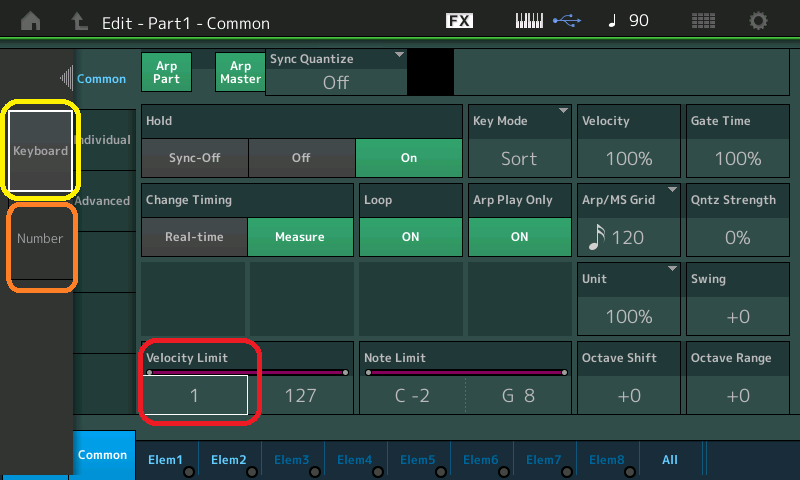Open the settings gear icon
Viewport: 800px width, 480px height.
pyautogui.click(x=759, y=21)
